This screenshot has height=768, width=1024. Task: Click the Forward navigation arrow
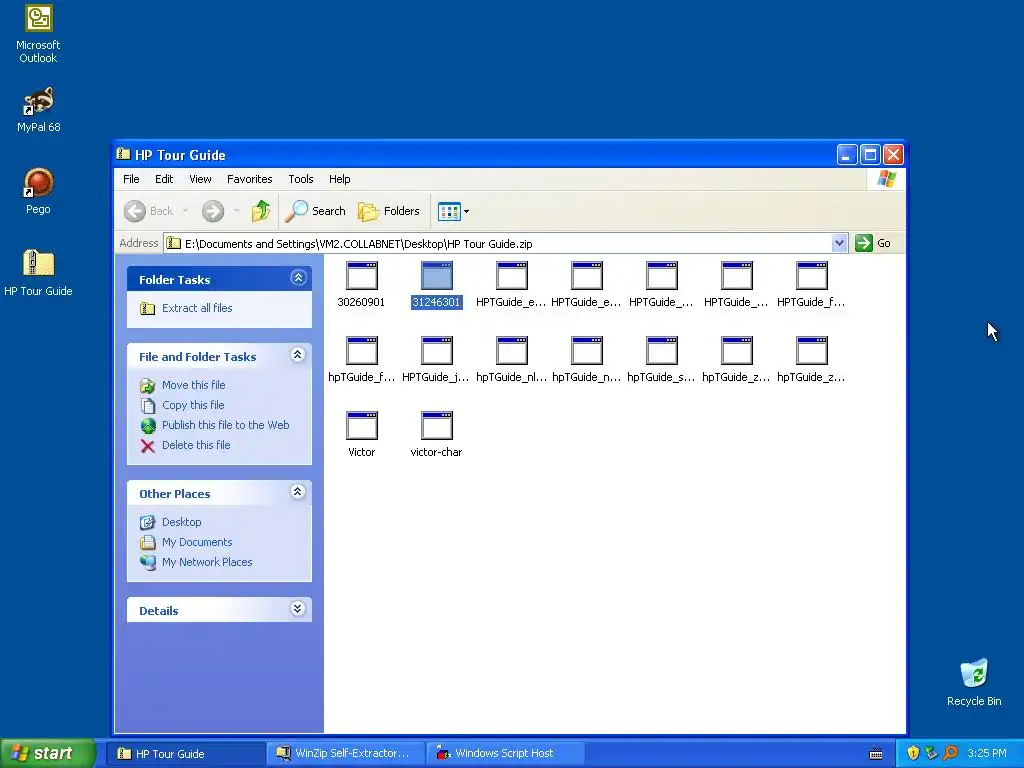(x=213, y=211)
